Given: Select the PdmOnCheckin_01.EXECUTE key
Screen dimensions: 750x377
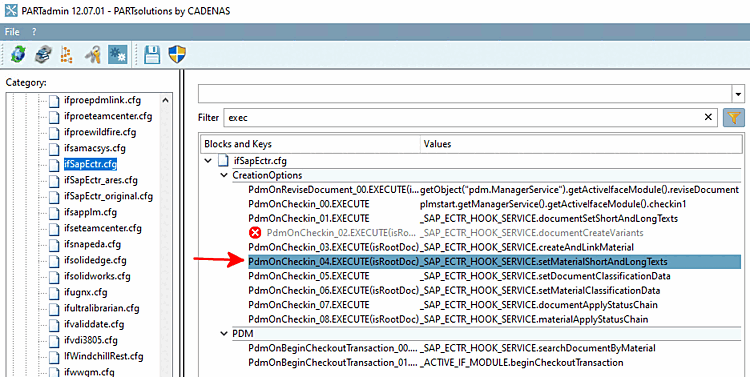Looking at the screenshot, I should coord(309,219).
